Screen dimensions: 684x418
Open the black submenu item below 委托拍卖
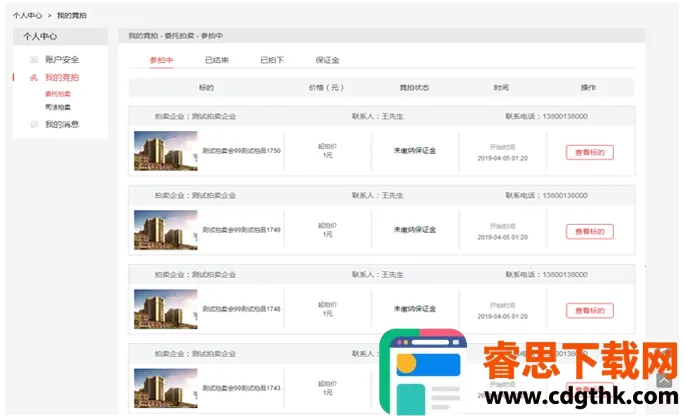[58, 107]
